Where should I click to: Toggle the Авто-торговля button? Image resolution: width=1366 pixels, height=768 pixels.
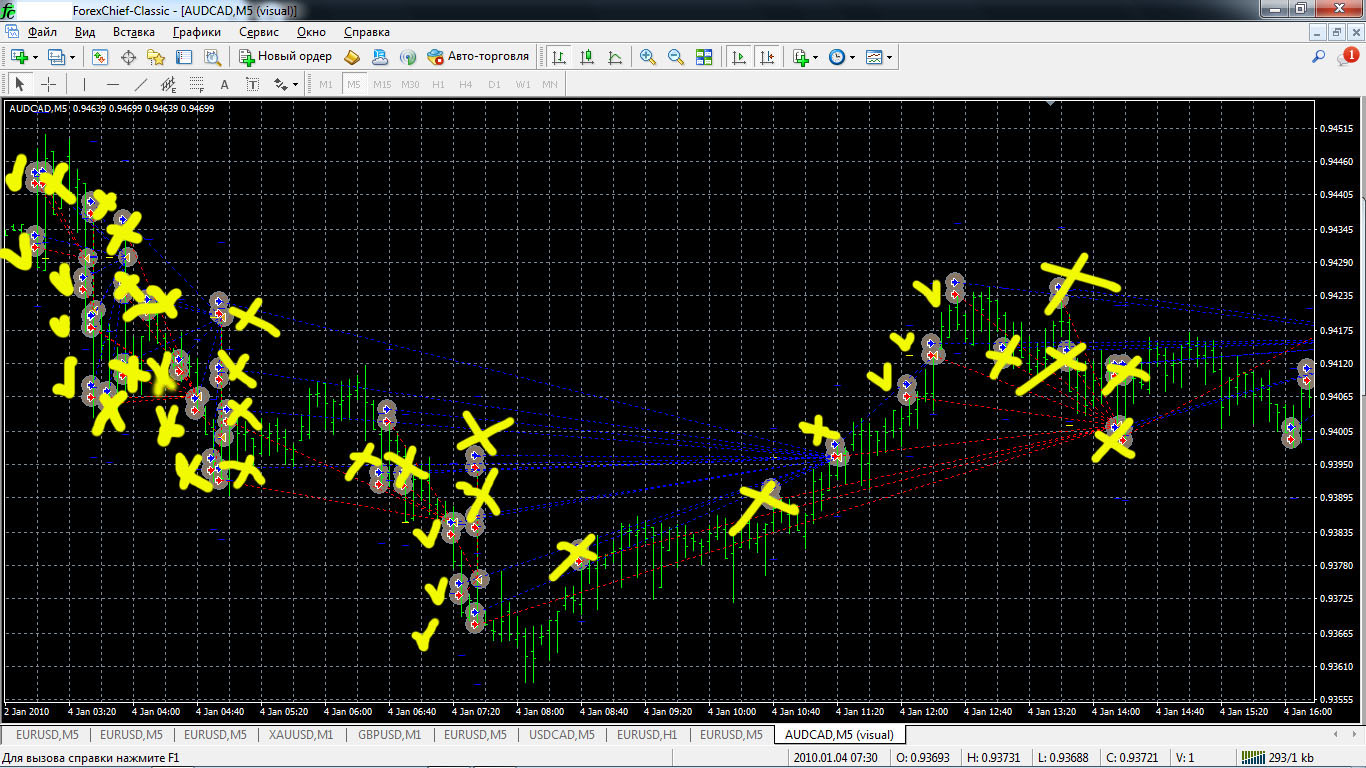(x=477, y=57)
